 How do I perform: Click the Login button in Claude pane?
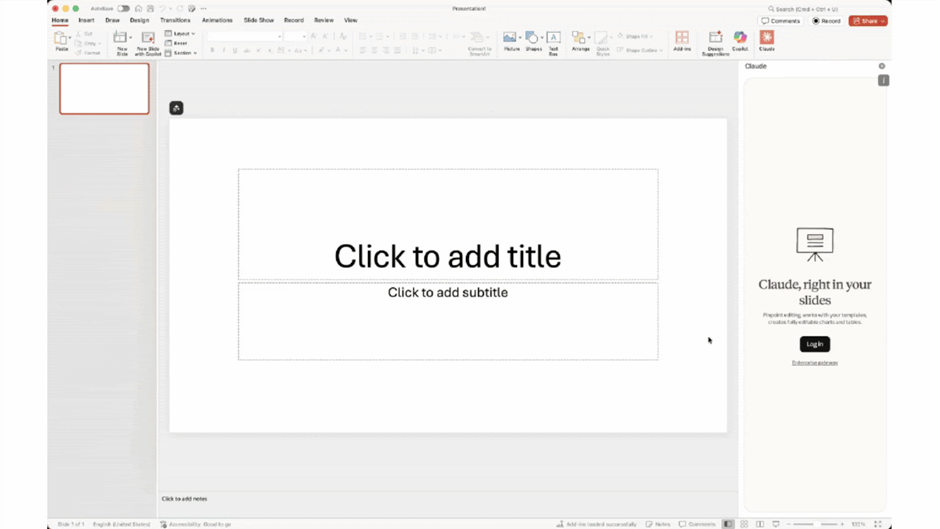pos(814,344)
